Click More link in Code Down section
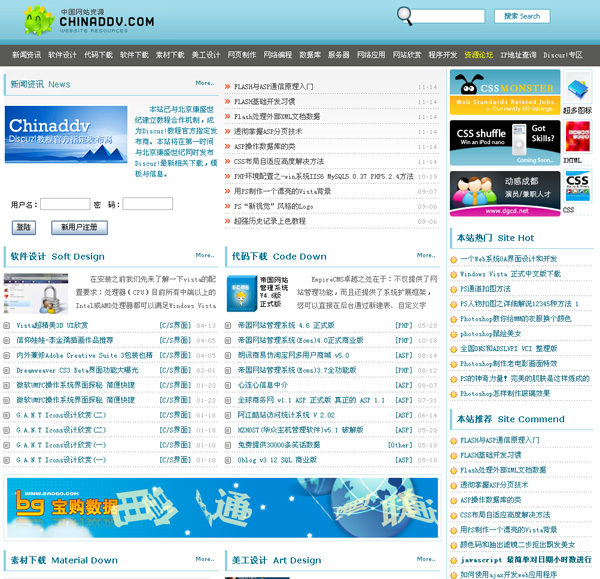This screenshot has height=579, width=600. 426,255
